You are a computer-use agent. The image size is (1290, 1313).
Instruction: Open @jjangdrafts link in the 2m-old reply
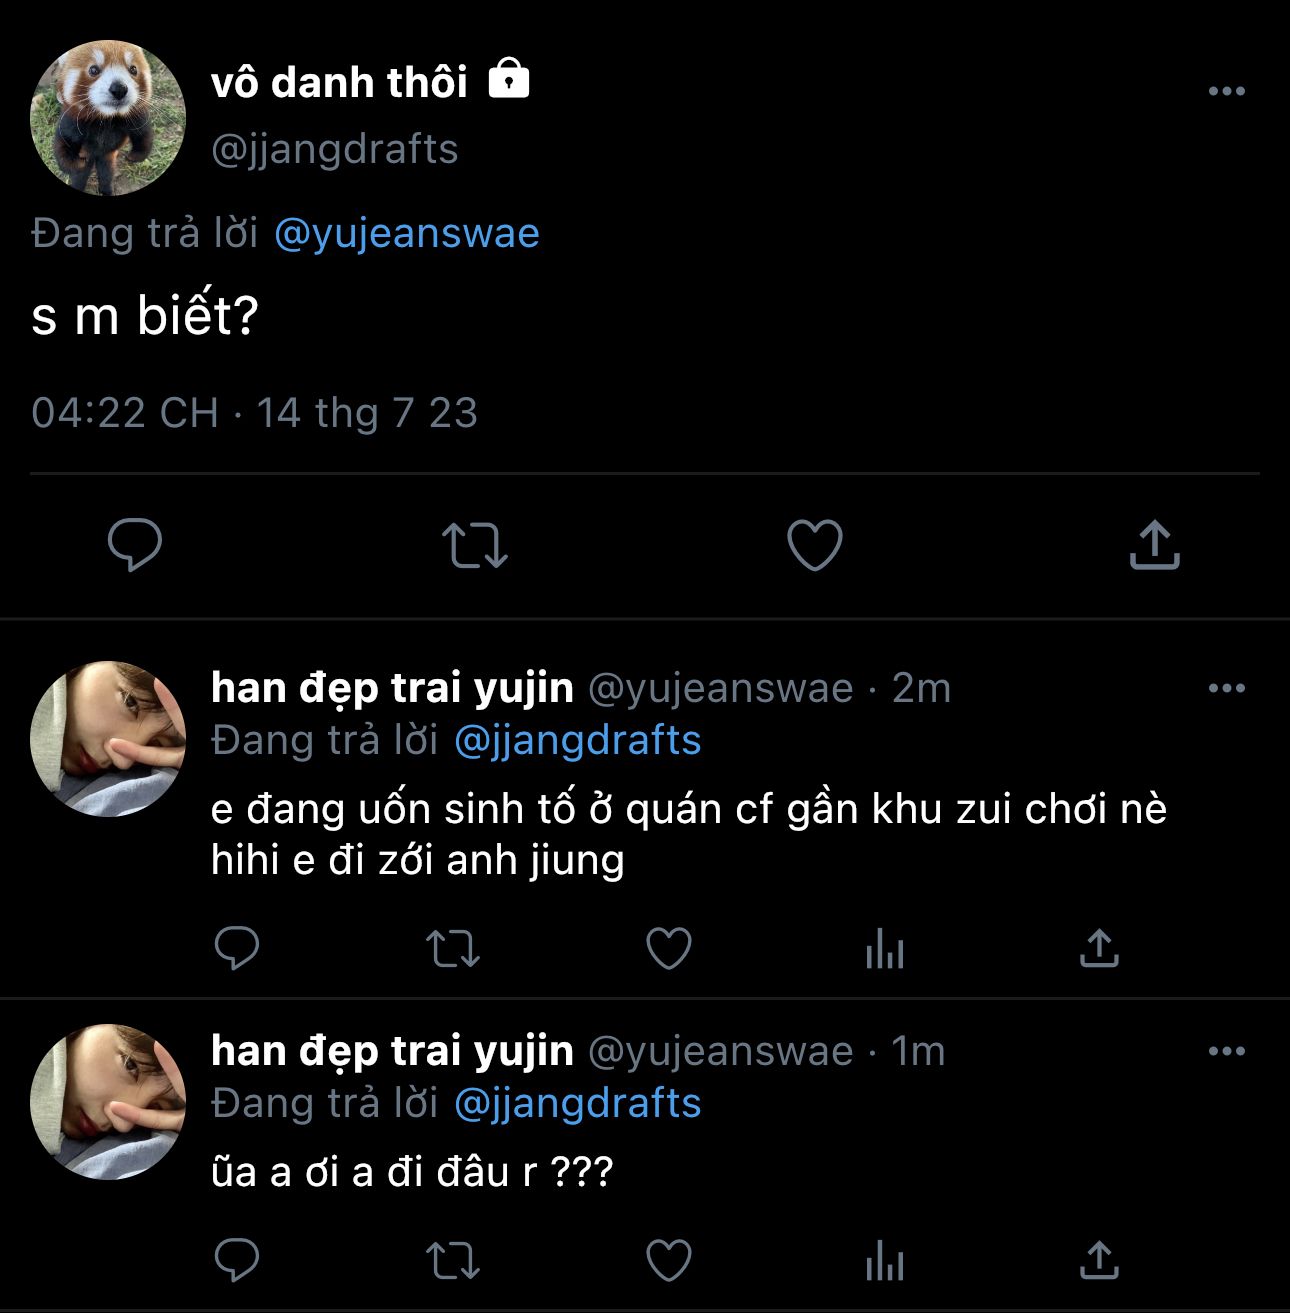pos(577,741)
